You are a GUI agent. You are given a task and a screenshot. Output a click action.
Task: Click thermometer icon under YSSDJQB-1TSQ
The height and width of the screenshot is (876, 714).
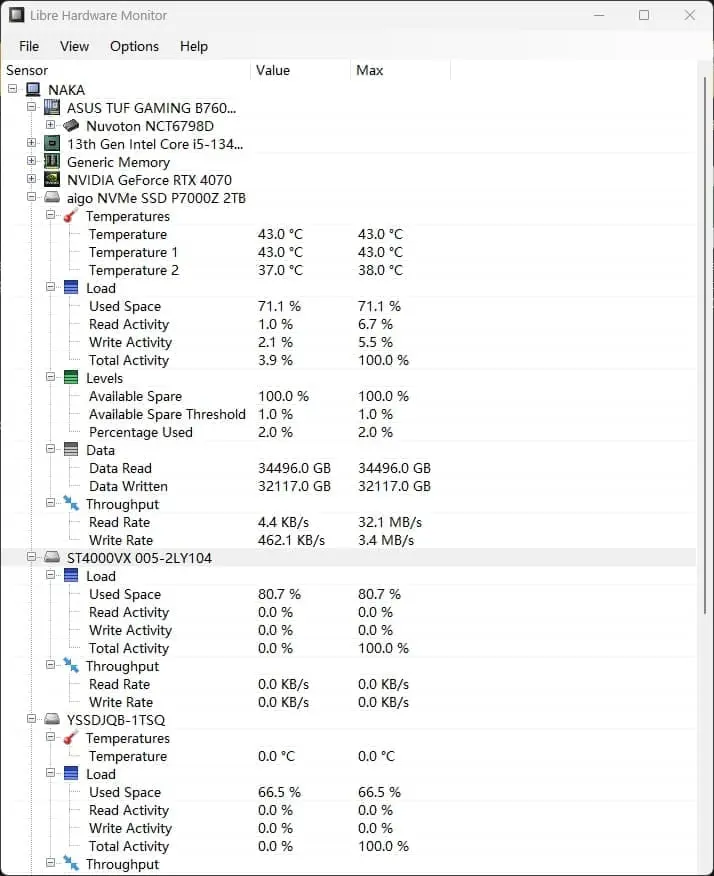(71, 737)
